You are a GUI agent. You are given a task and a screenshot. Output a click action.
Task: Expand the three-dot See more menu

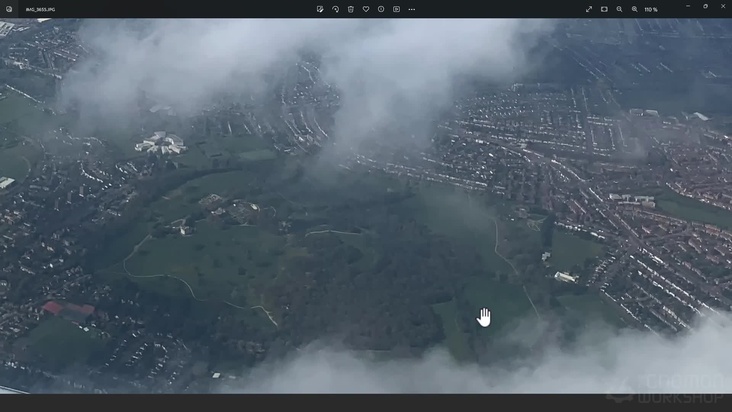point(411,9)
